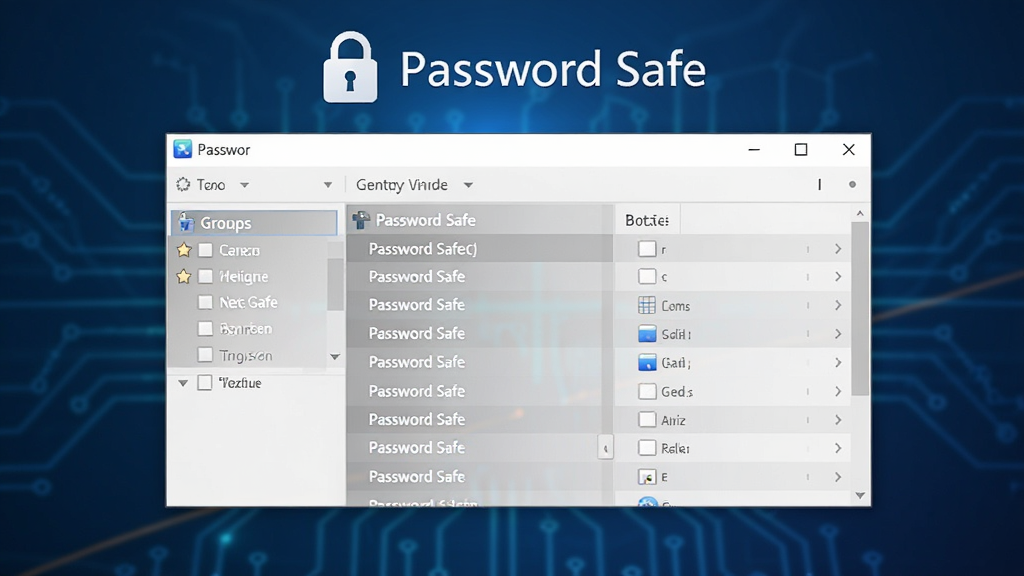This screenshot has width=1024, height=576.
Task: Minimize the Passwor window
Action: [x=754, y=150]
